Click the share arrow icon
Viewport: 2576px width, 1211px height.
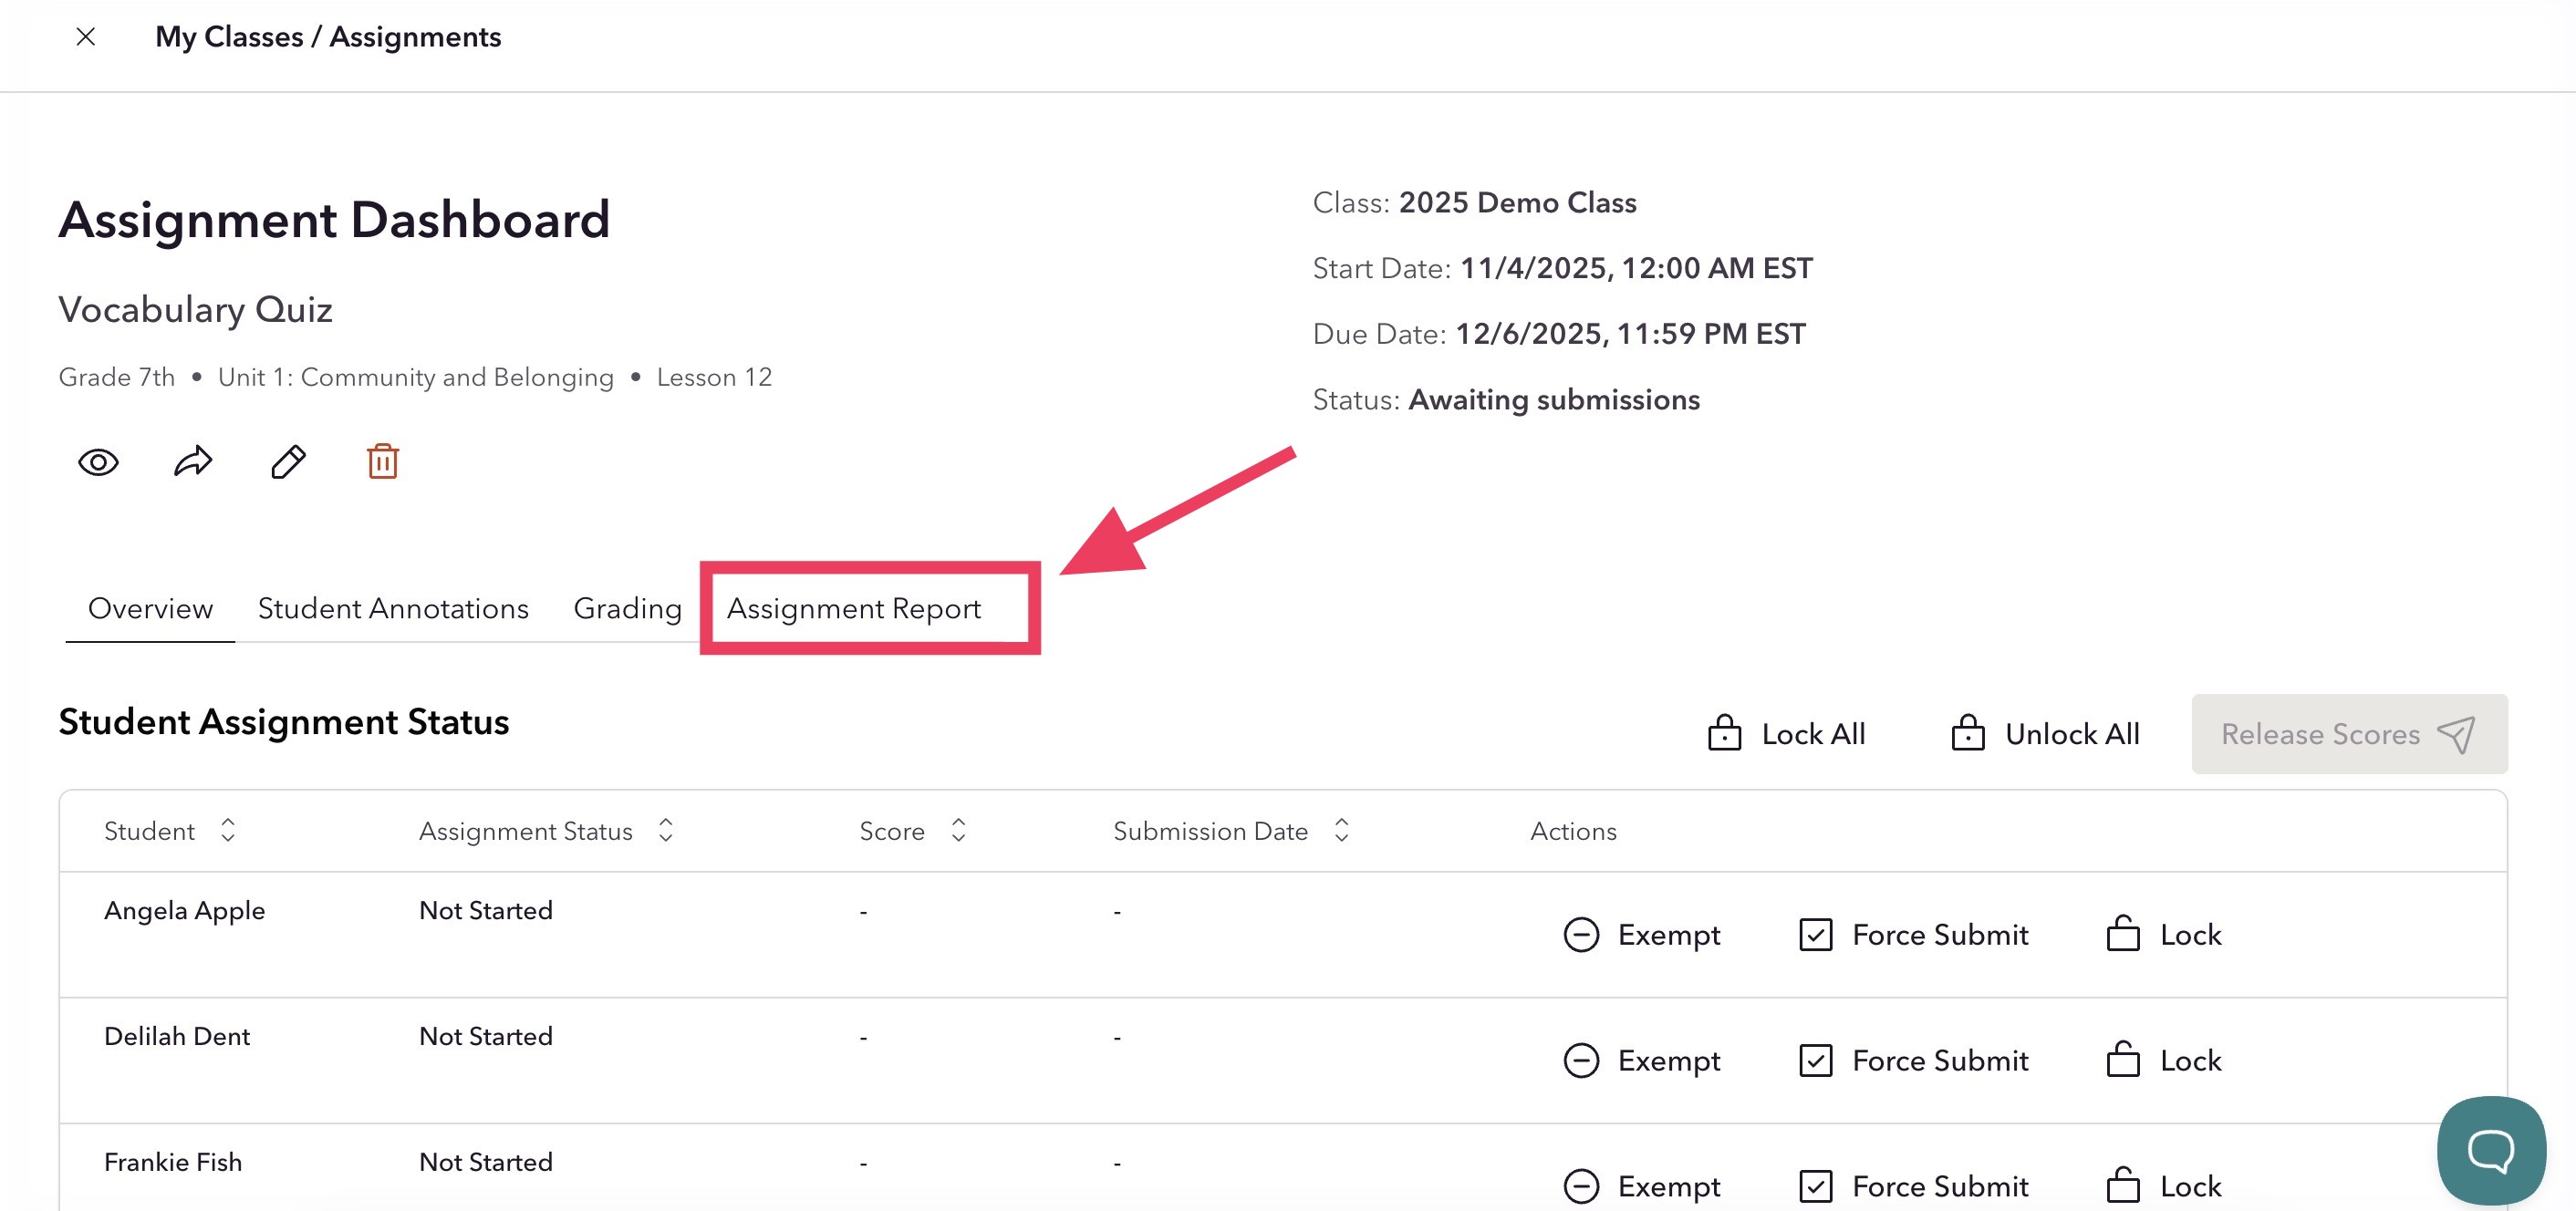coord(193,462)
